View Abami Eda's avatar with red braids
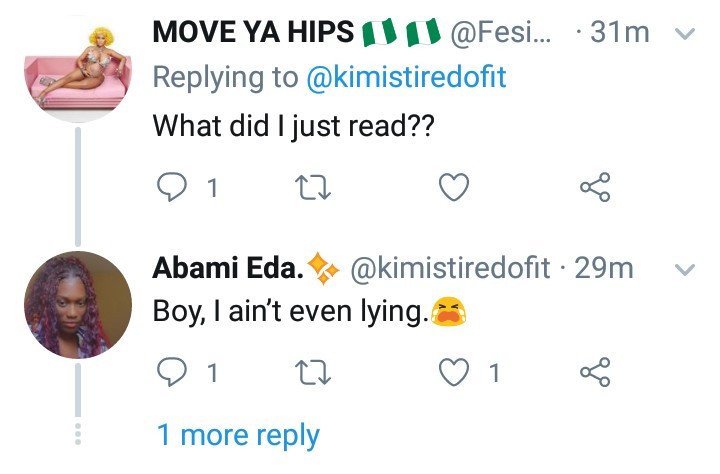720x474 pixels. click(x=78, y=305)
